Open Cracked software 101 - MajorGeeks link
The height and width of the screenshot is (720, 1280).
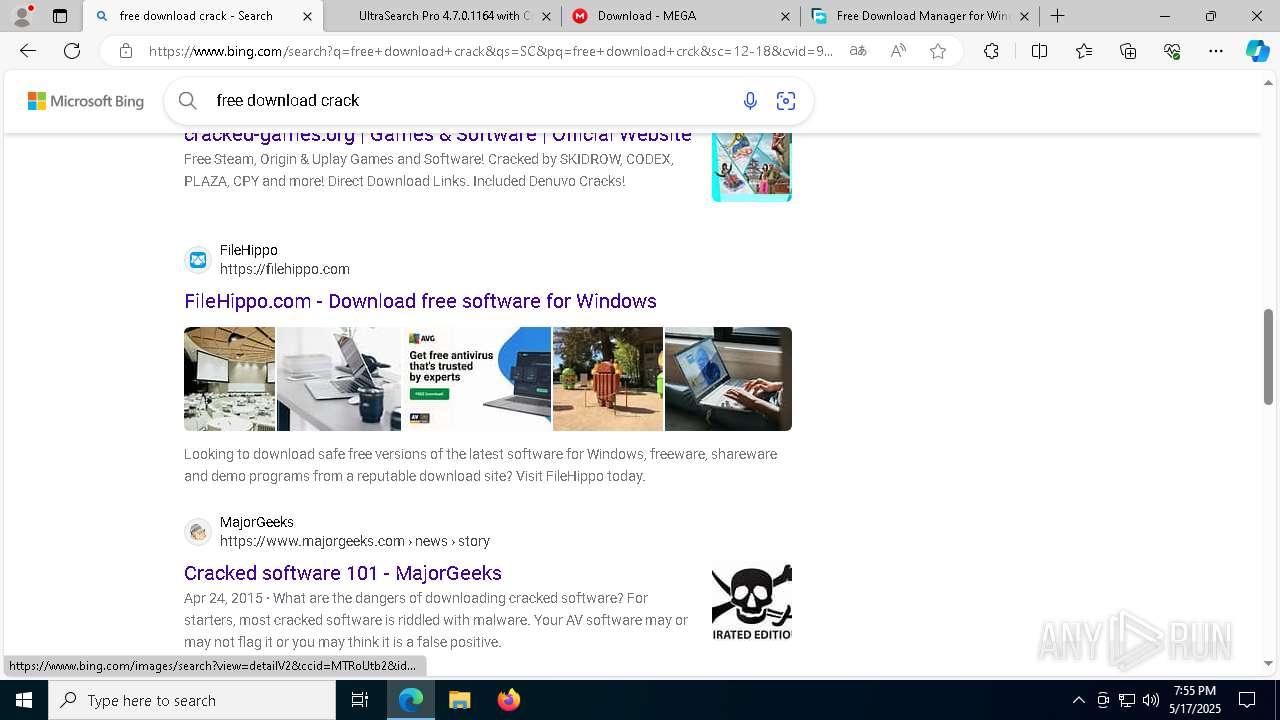(x=343, y=573)
